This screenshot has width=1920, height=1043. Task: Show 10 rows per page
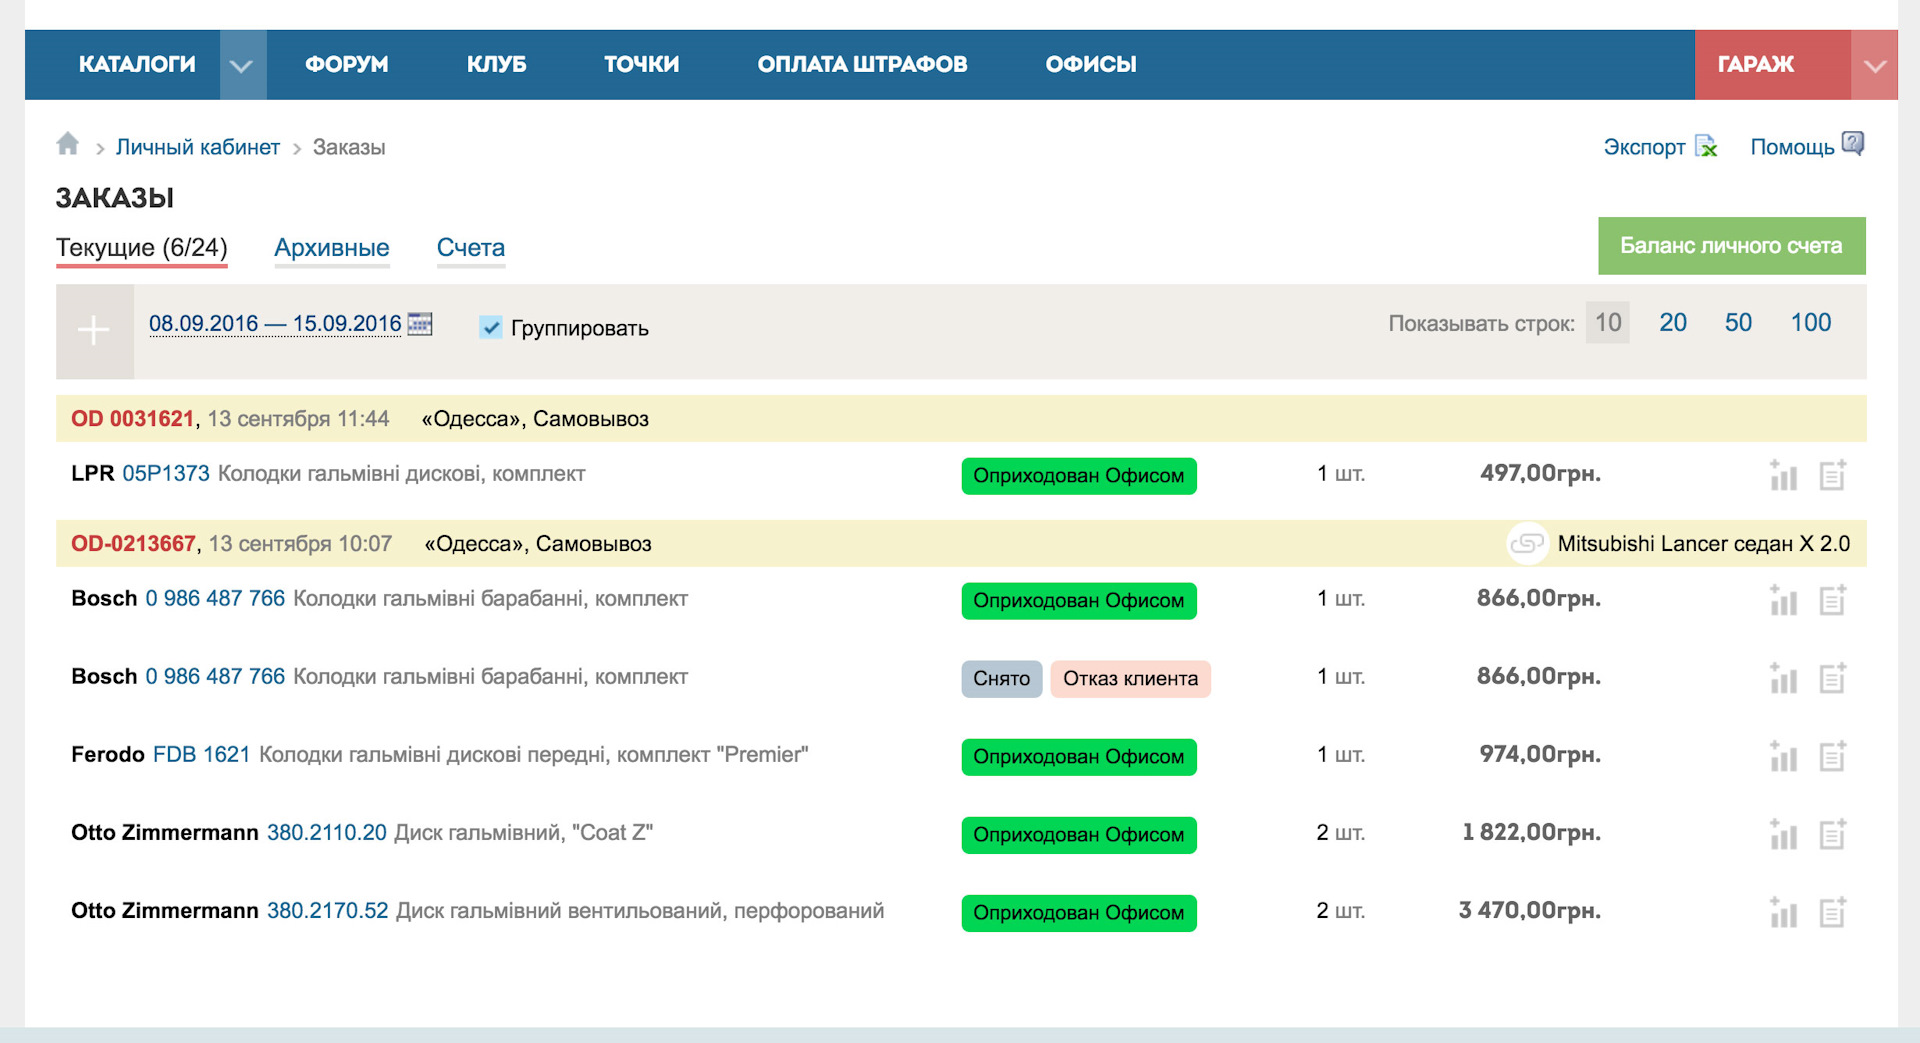coord(1608,323)
